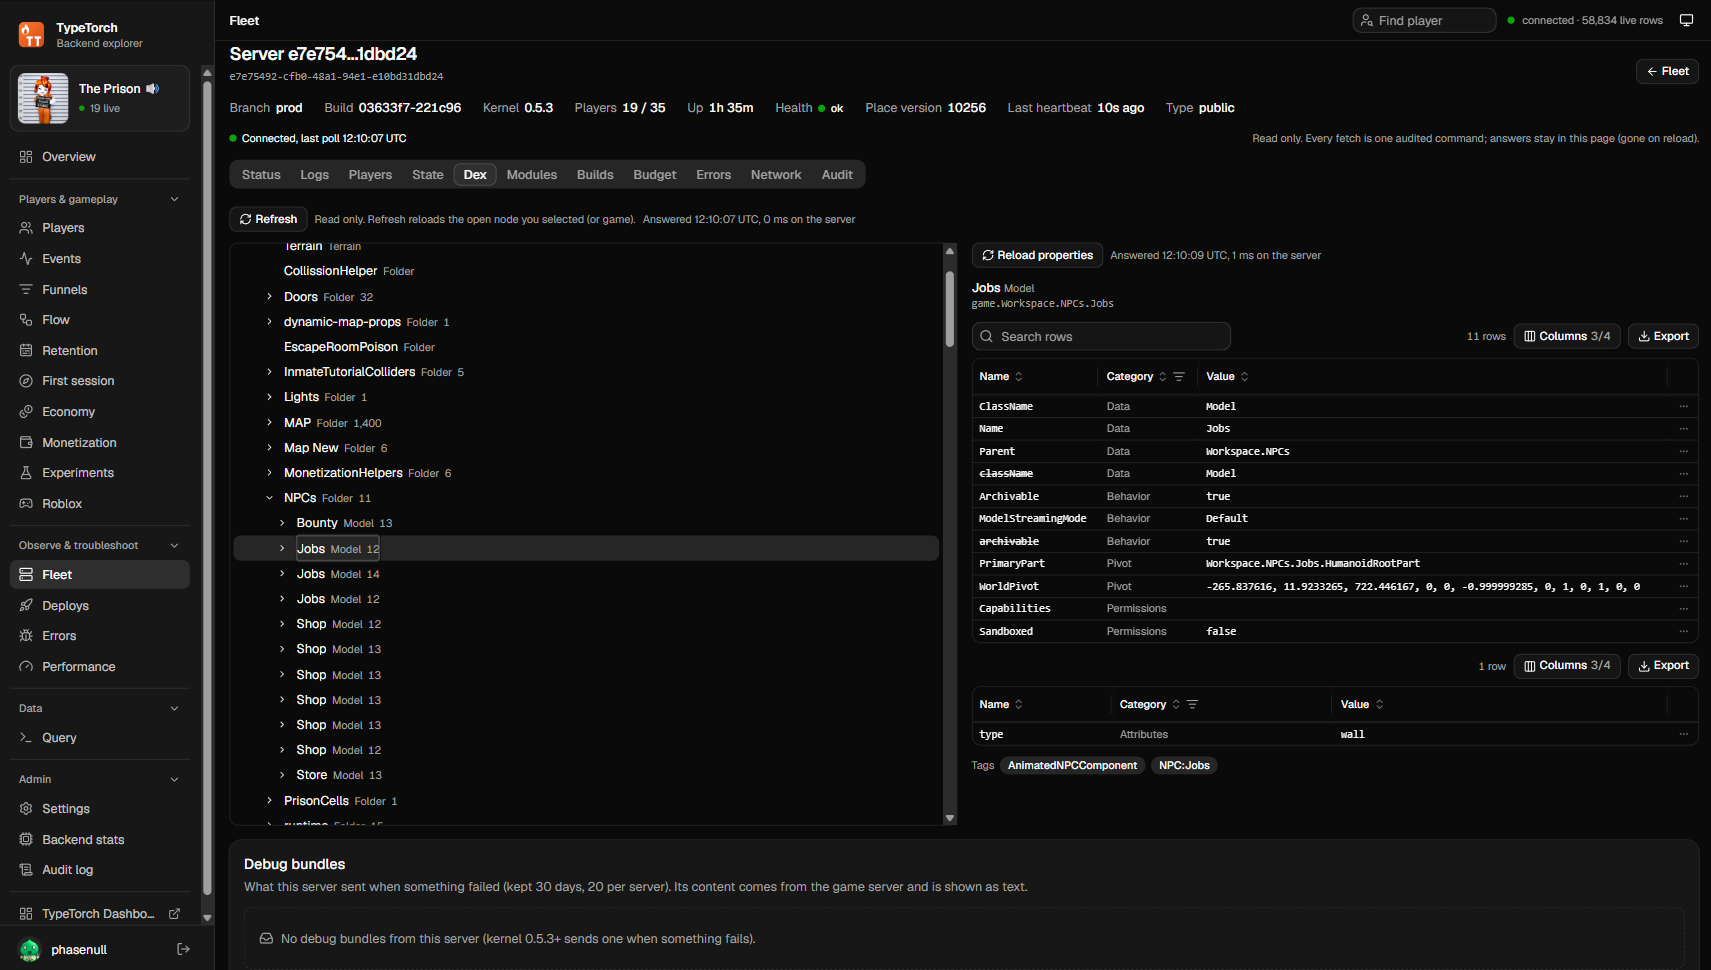Go back using the Fleet button
This screenshot has height=970, width=1711.
pyautogui.click(x=1667, y=71)
